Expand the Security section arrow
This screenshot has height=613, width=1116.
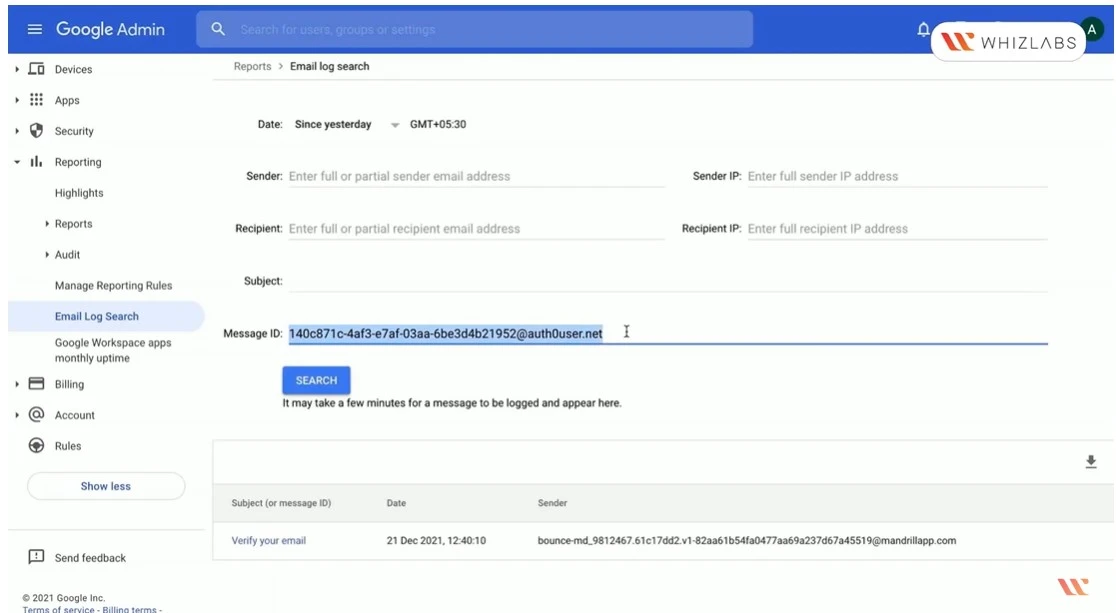click(17, 131)
